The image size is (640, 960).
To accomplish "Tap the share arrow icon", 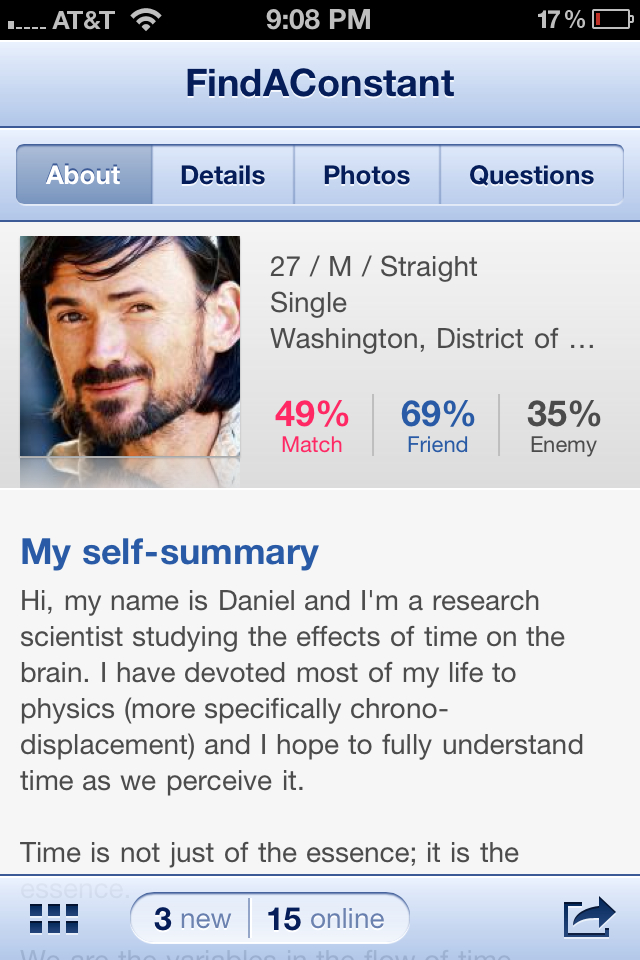I will (x=588, y=918).
